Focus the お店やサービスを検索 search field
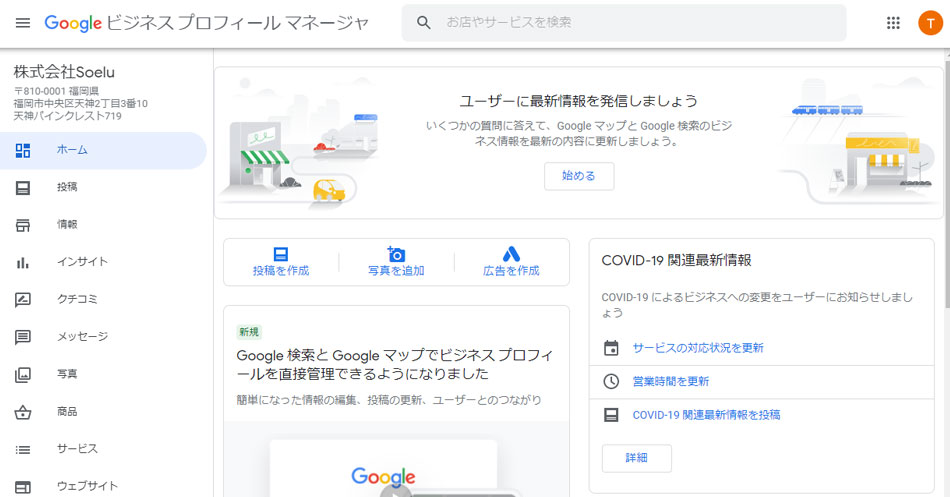 (x=624, y=22)
